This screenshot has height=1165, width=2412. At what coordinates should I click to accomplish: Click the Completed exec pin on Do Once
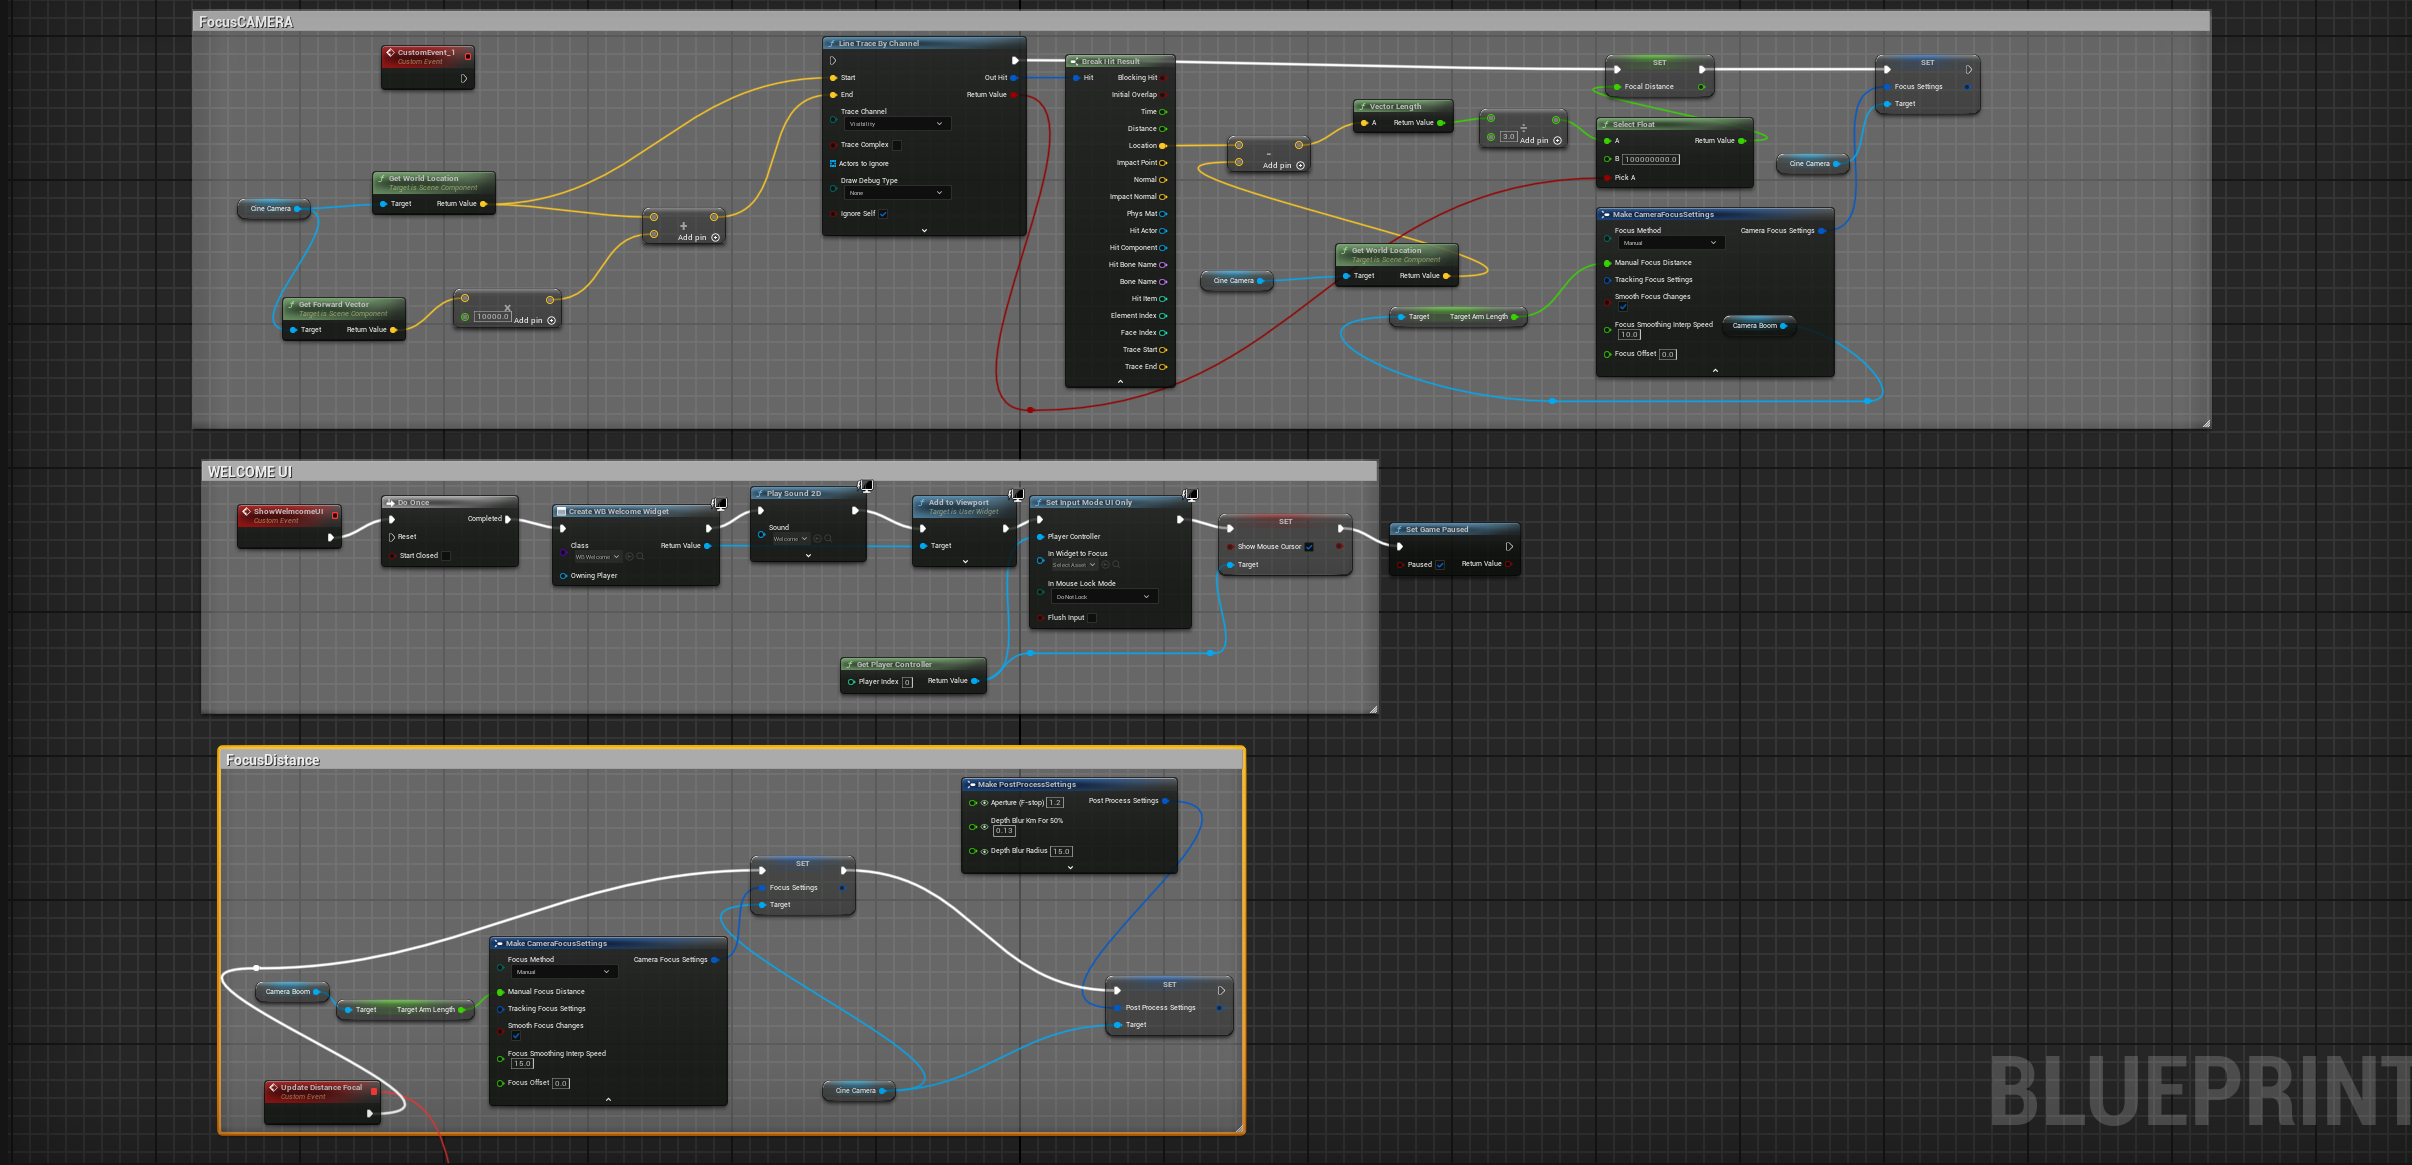pos(508,519)
